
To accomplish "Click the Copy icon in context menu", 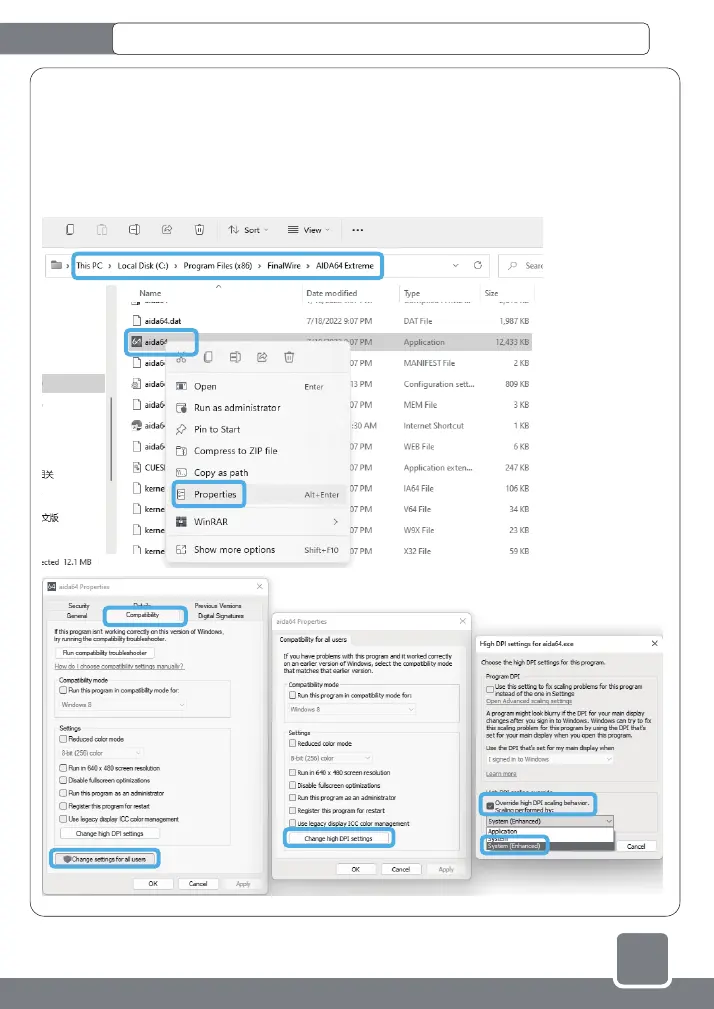I will (x=208, y=357).
